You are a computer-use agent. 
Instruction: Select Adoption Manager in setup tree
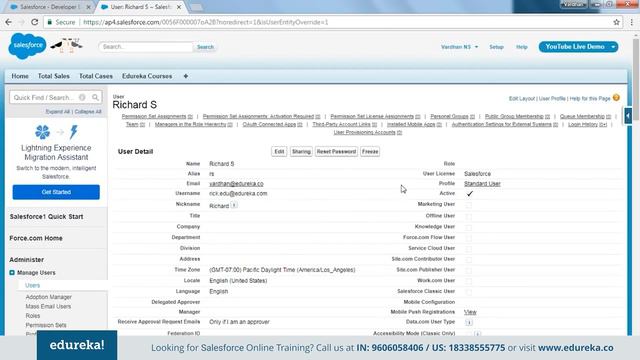[49, 297]
